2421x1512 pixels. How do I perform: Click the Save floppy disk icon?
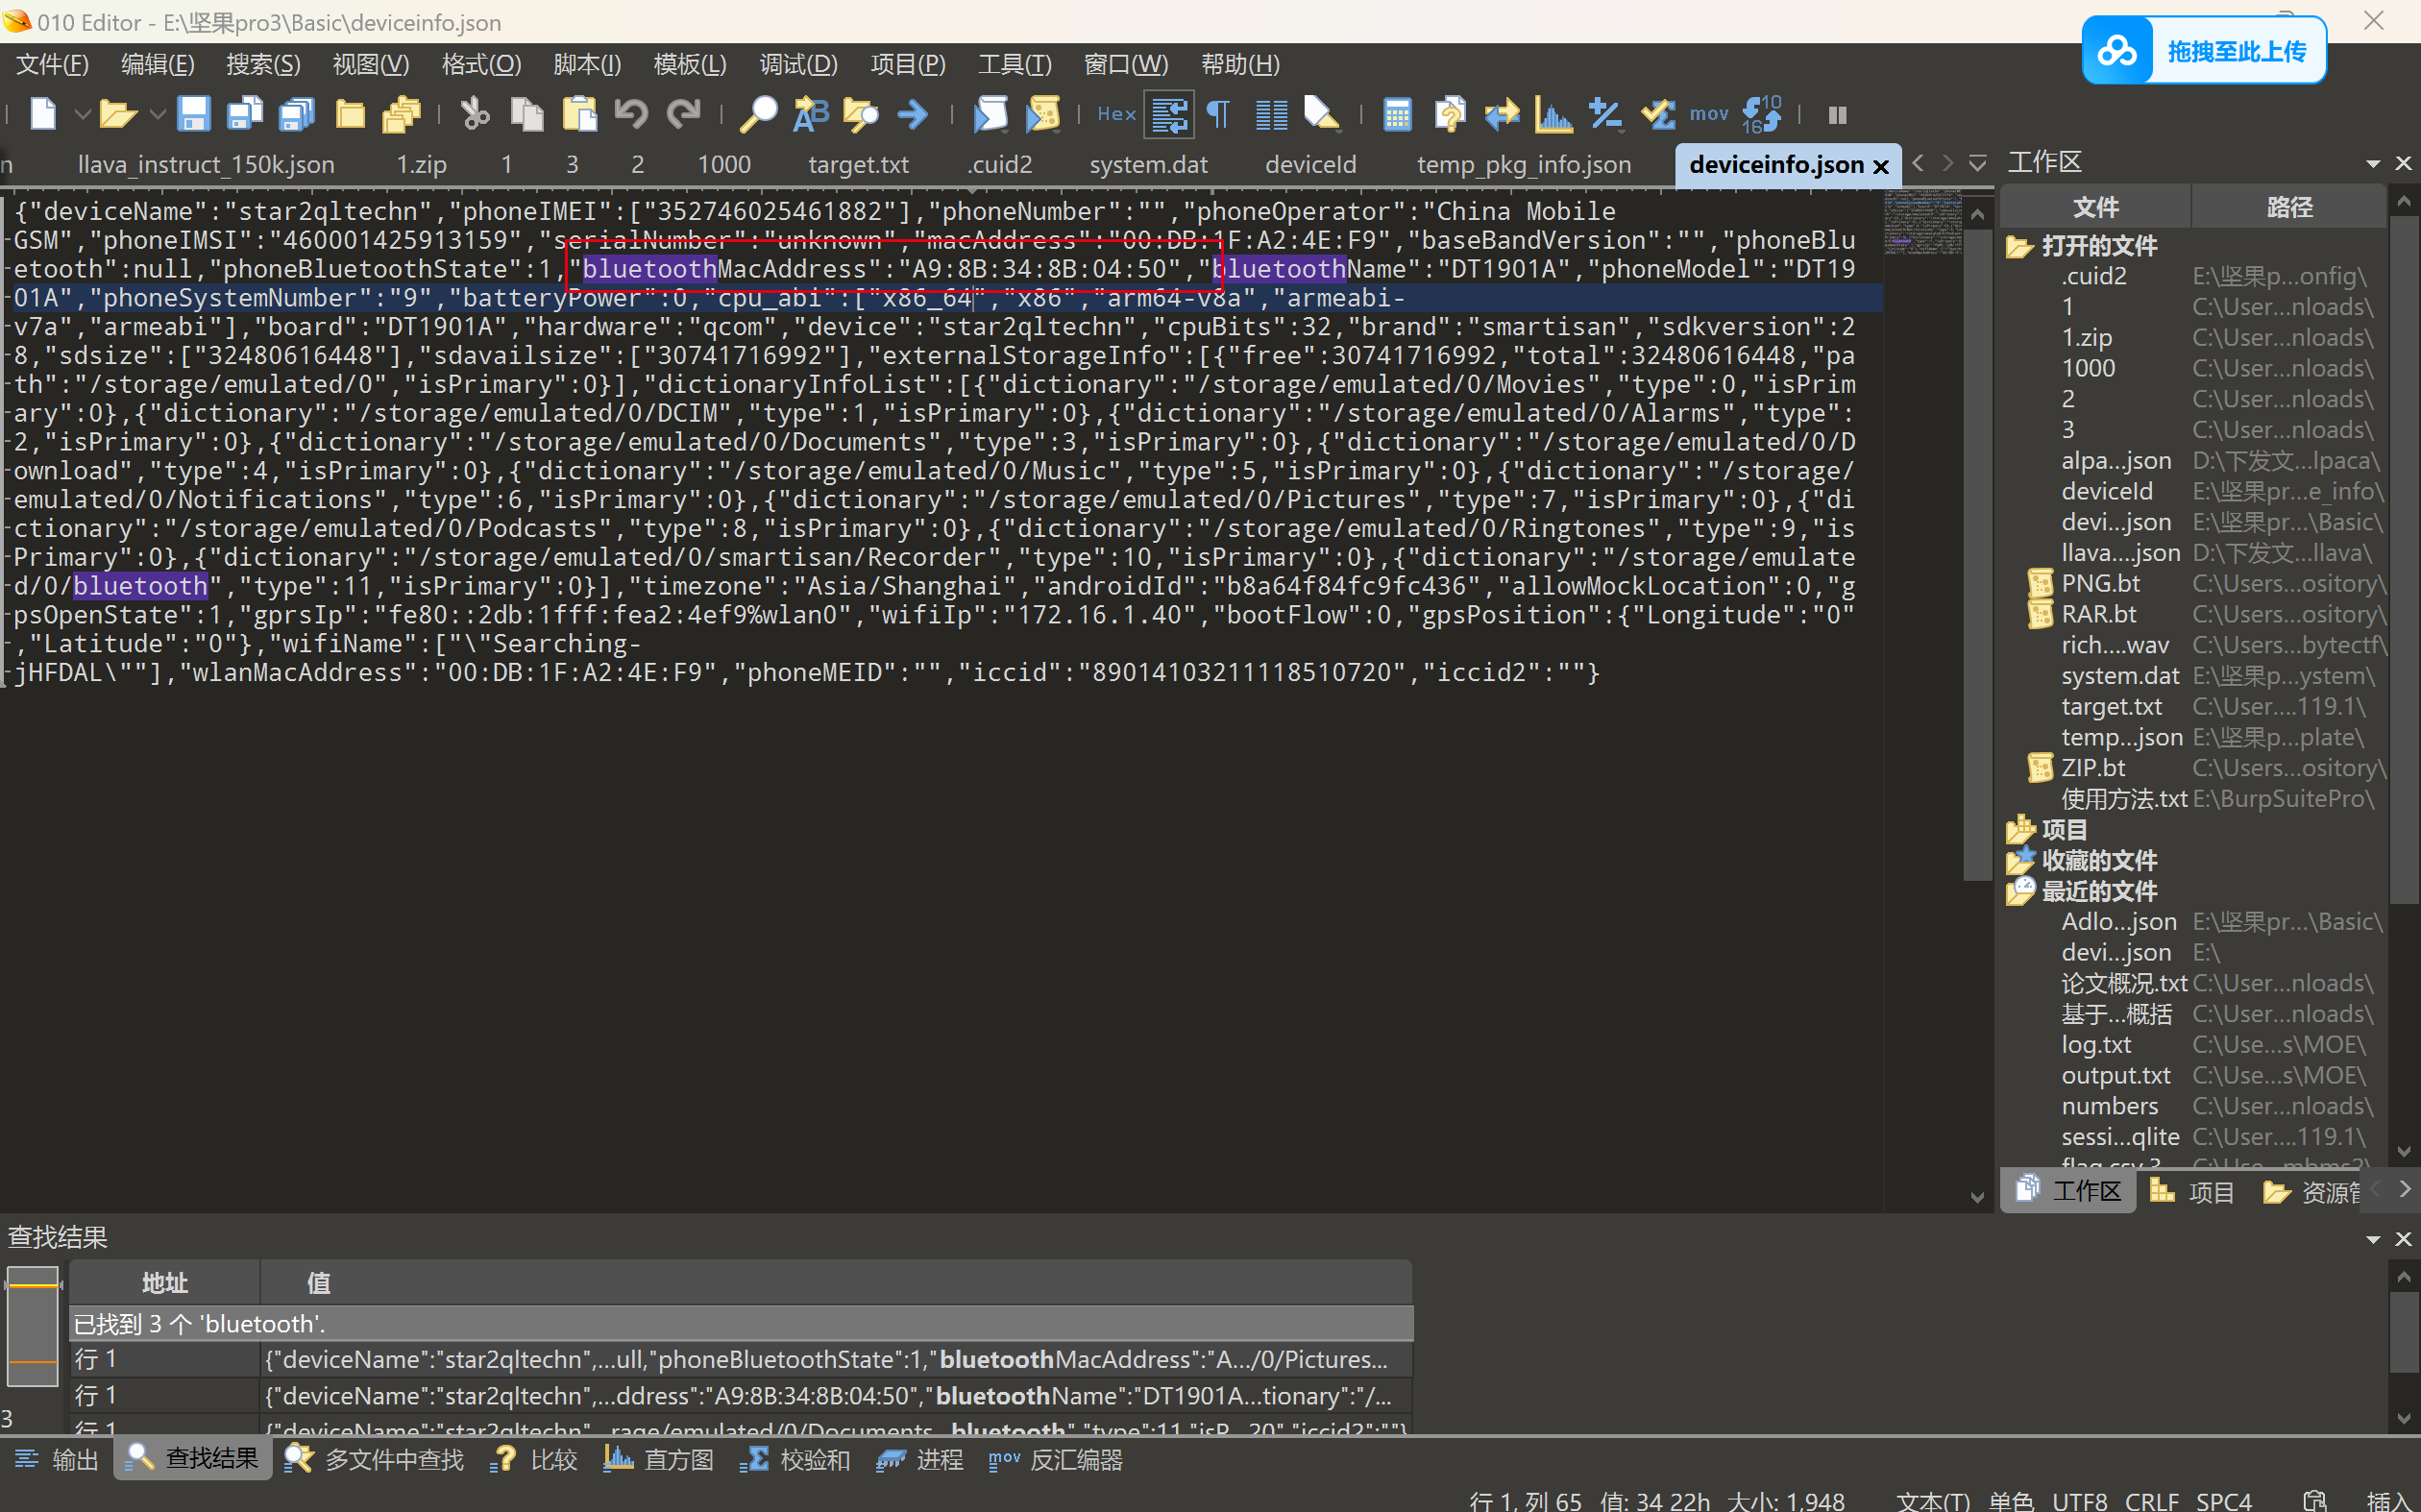(193, 114)
